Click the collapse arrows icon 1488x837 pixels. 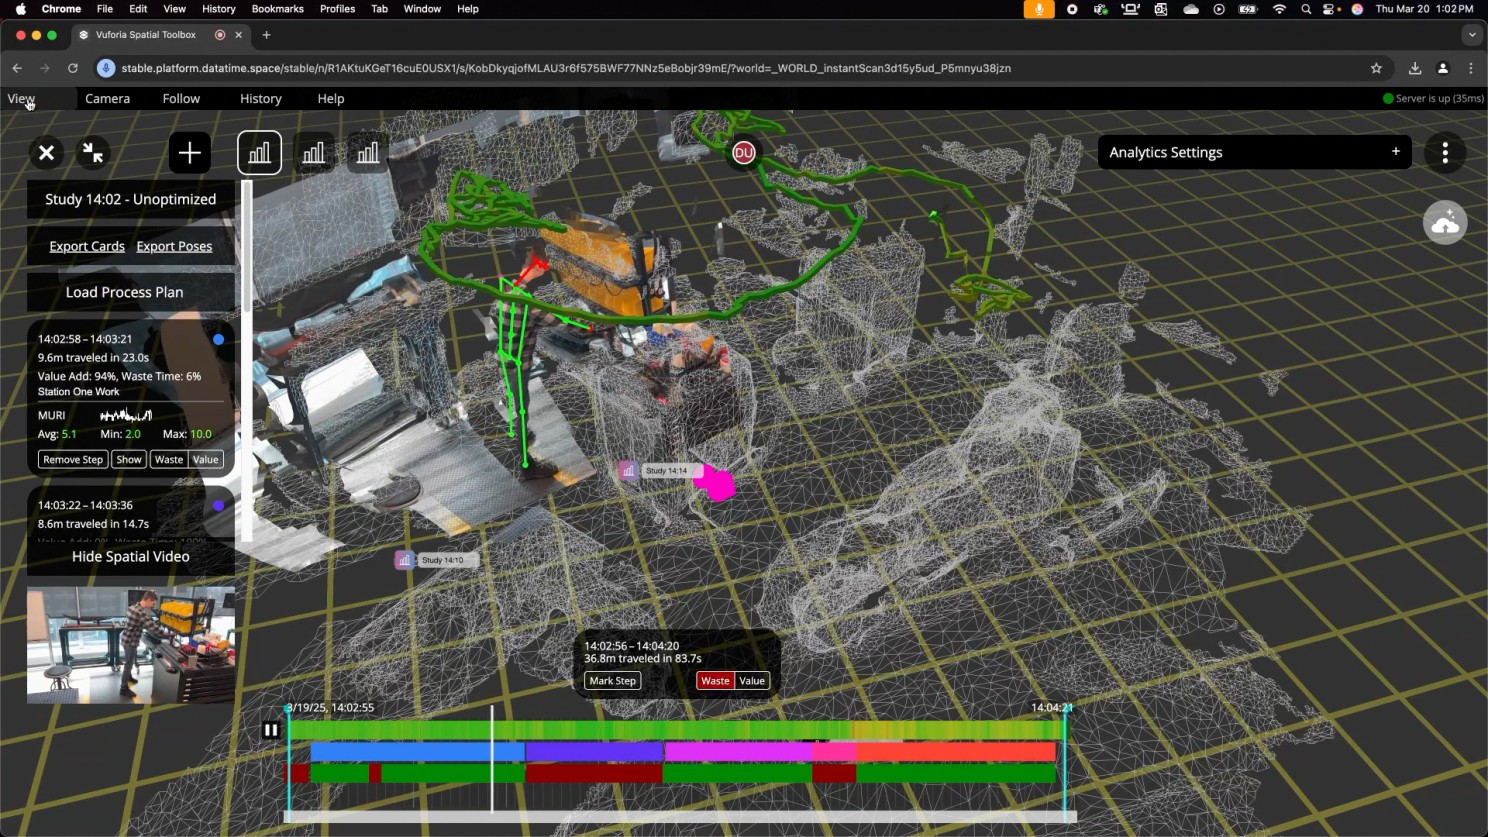click(x=93, y=153)
